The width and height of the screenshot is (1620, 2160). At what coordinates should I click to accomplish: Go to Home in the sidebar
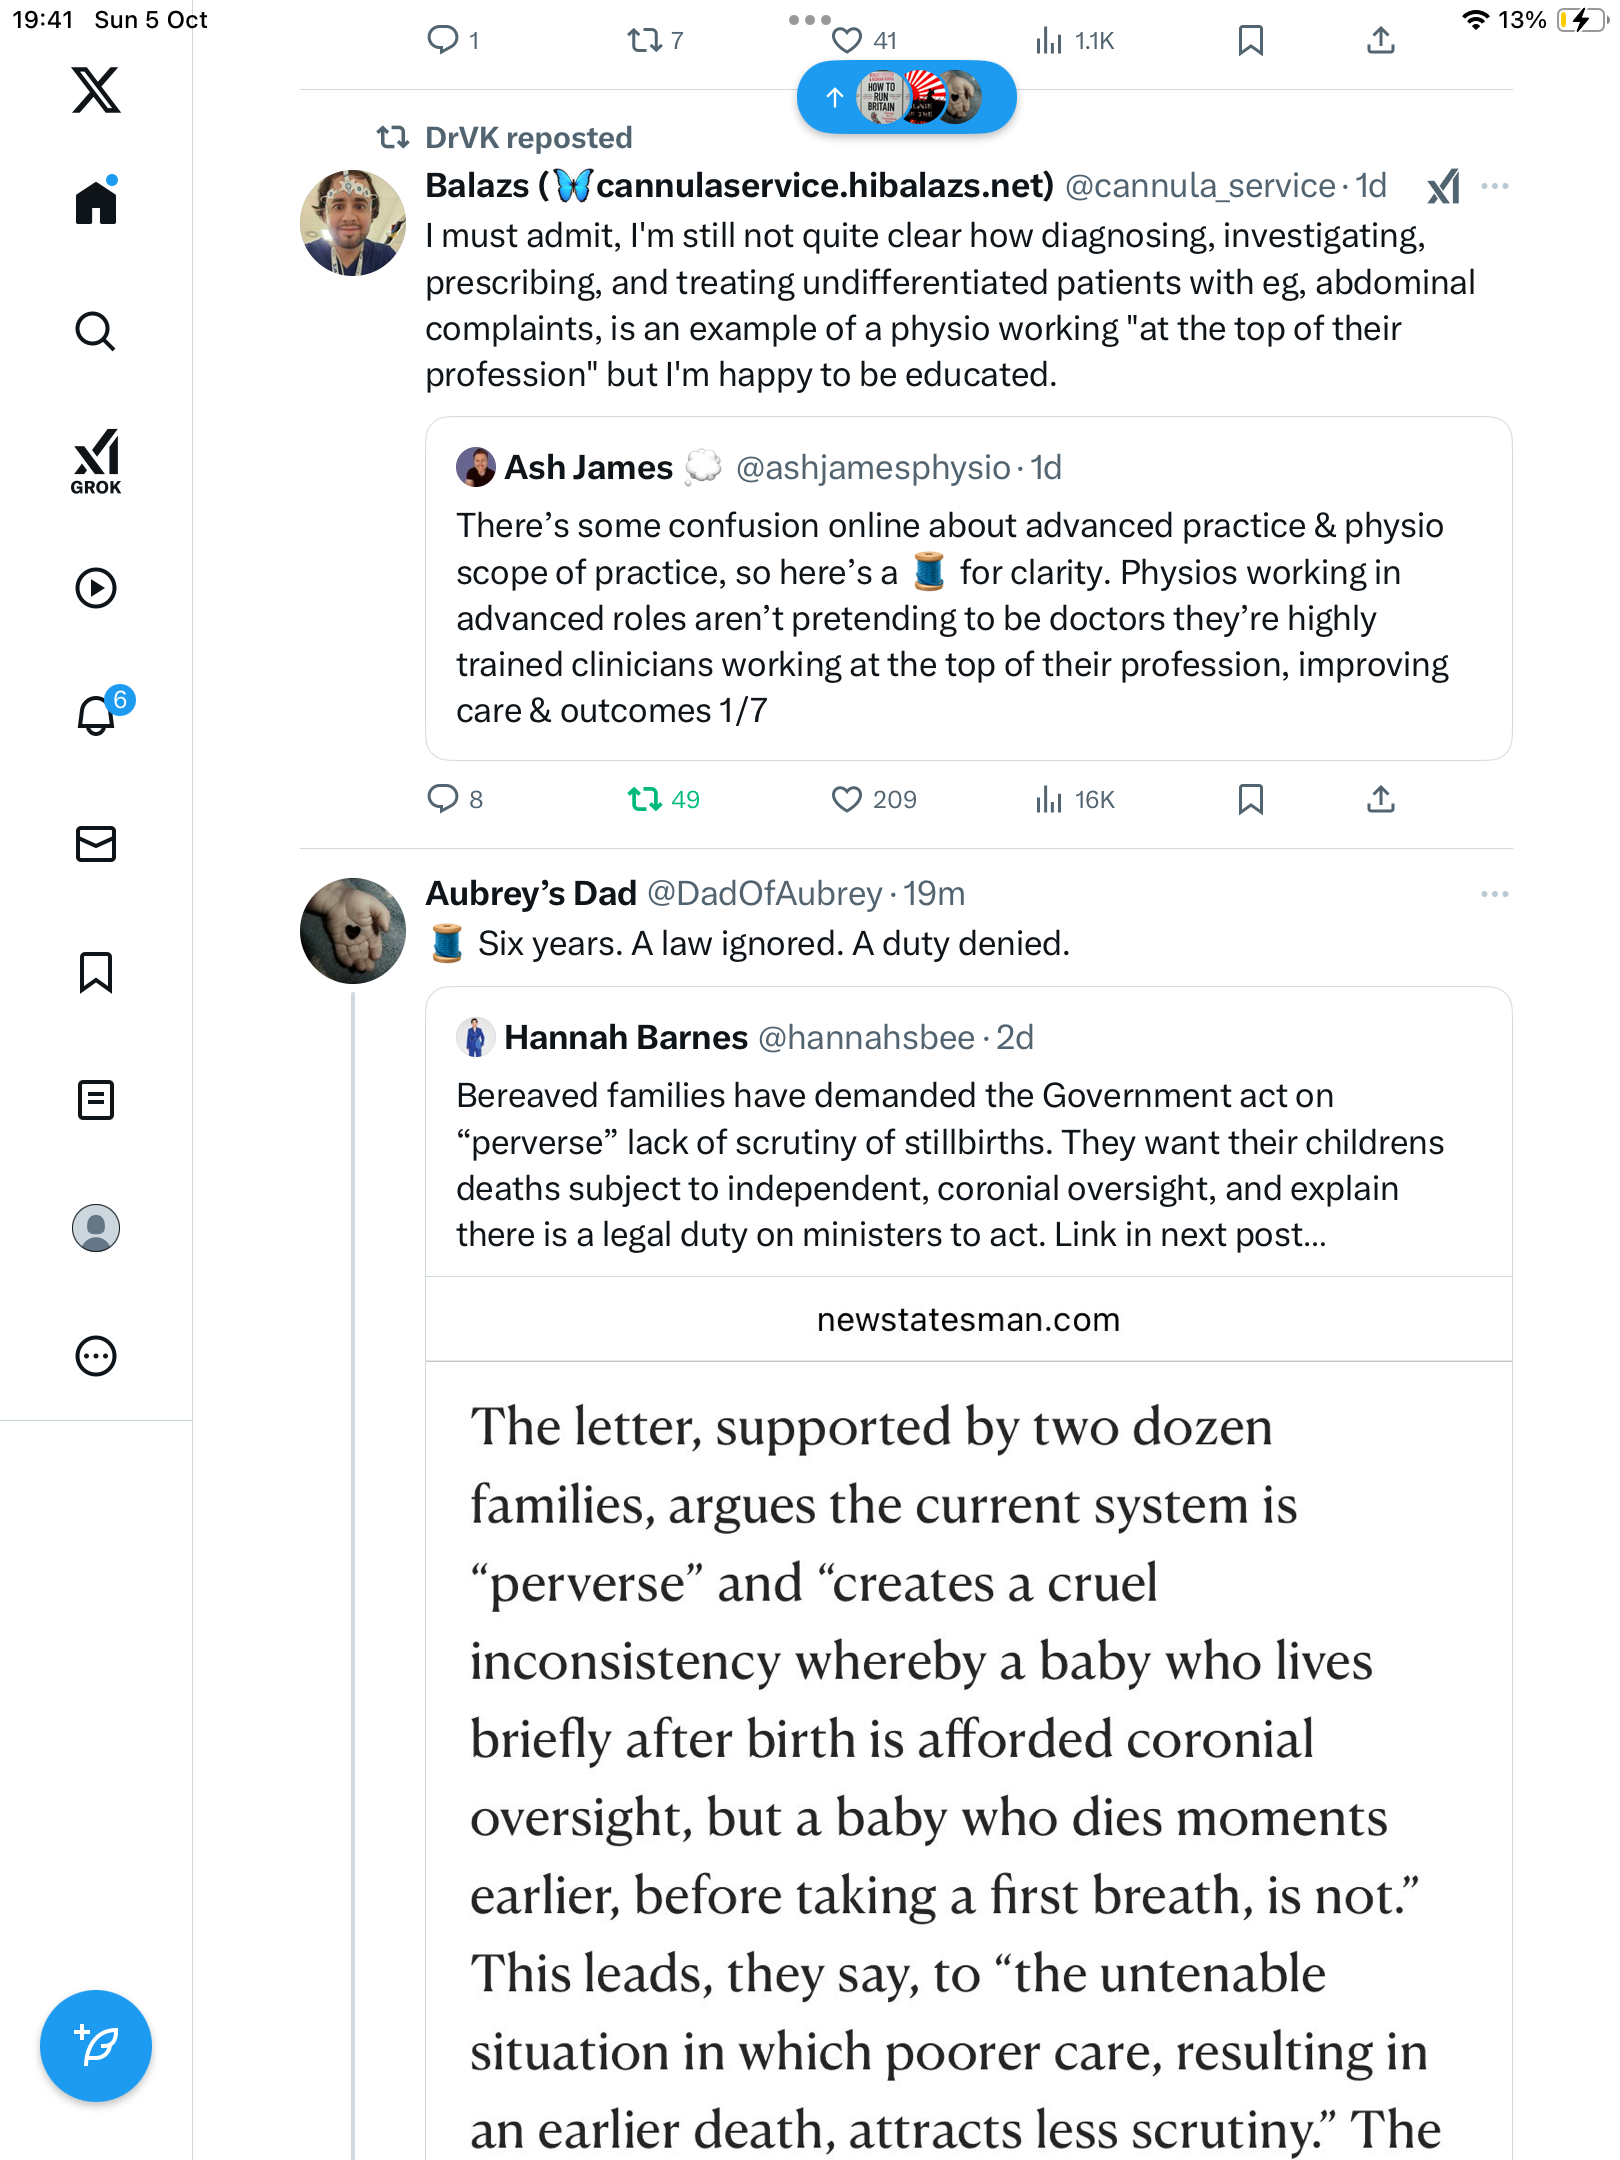tap(96, 203)
